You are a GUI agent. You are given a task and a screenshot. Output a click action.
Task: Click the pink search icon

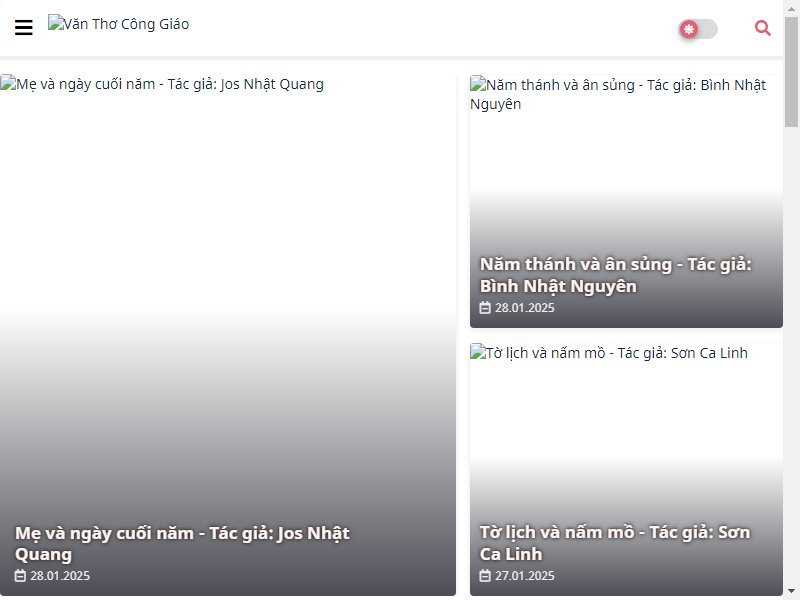point(762,28)
